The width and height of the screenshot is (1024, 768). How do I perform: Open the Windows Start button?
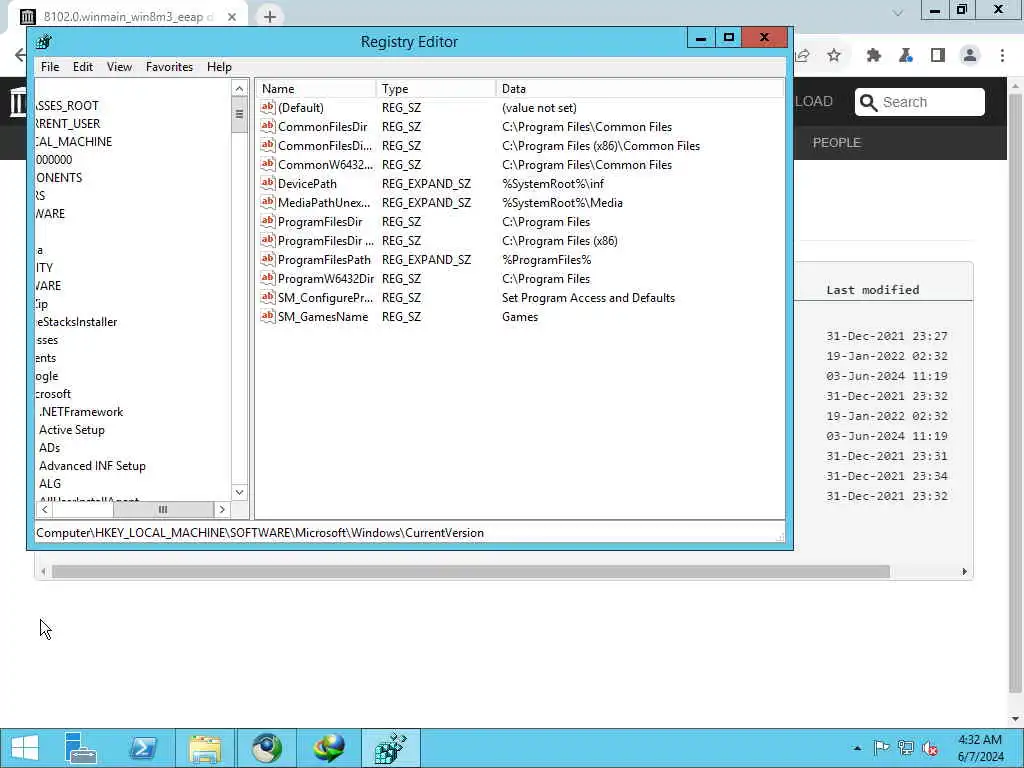(25, 748)
